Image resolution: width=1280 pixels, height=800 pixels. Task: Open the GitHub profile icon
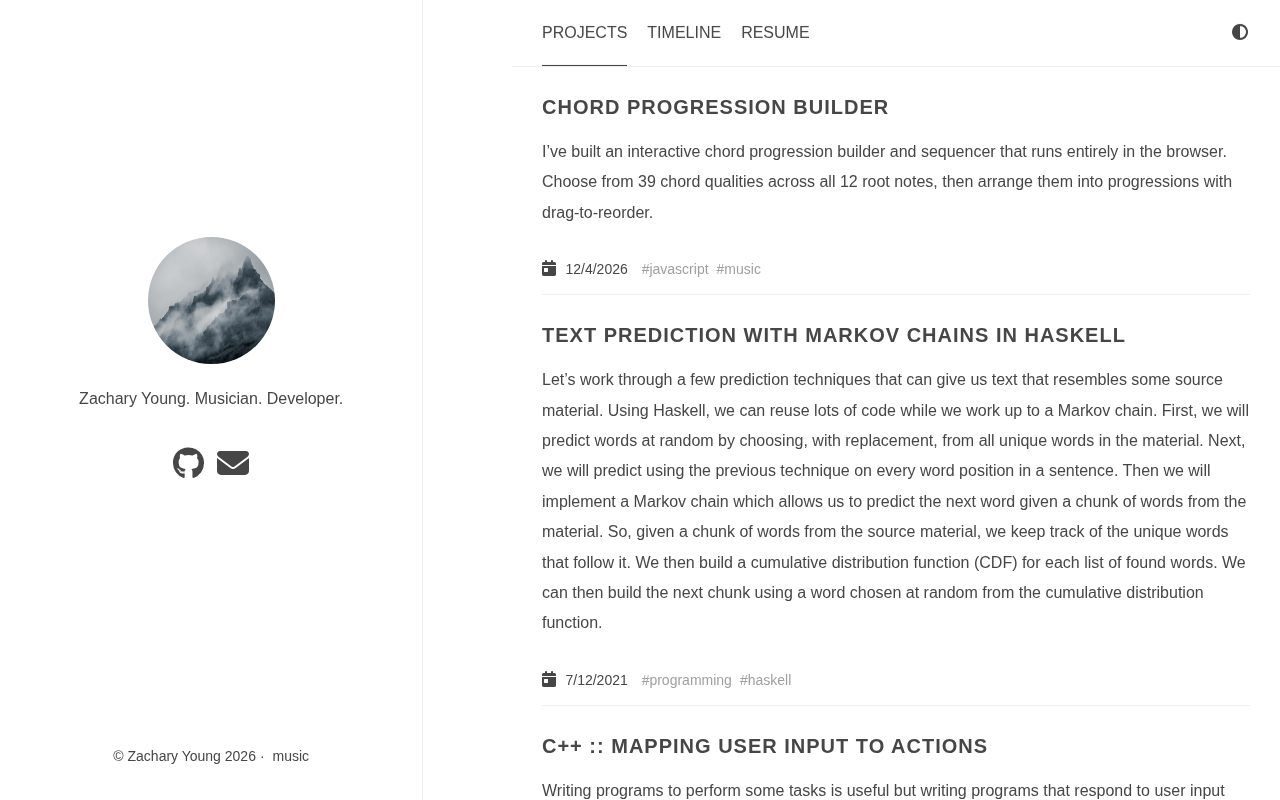(188, 463)
